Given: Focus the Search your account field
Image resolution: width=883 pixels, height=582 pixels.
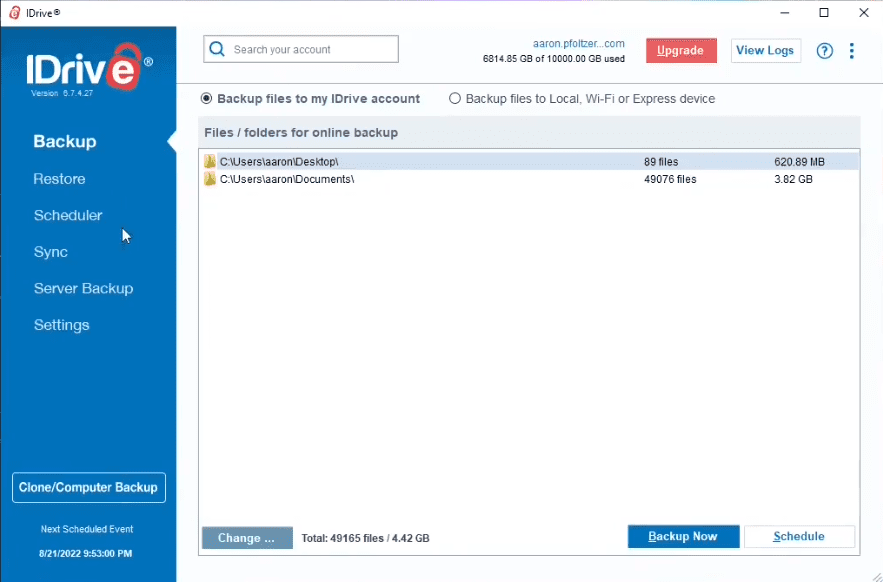Looking at the screenshot, I should click(x=301, y=49).
